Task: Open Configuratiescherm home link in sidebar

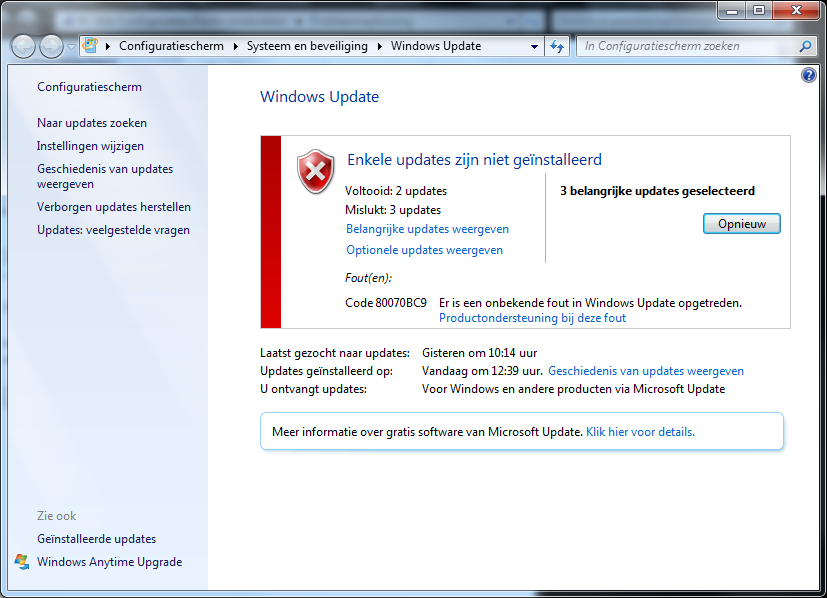Action: pos(89,87)
